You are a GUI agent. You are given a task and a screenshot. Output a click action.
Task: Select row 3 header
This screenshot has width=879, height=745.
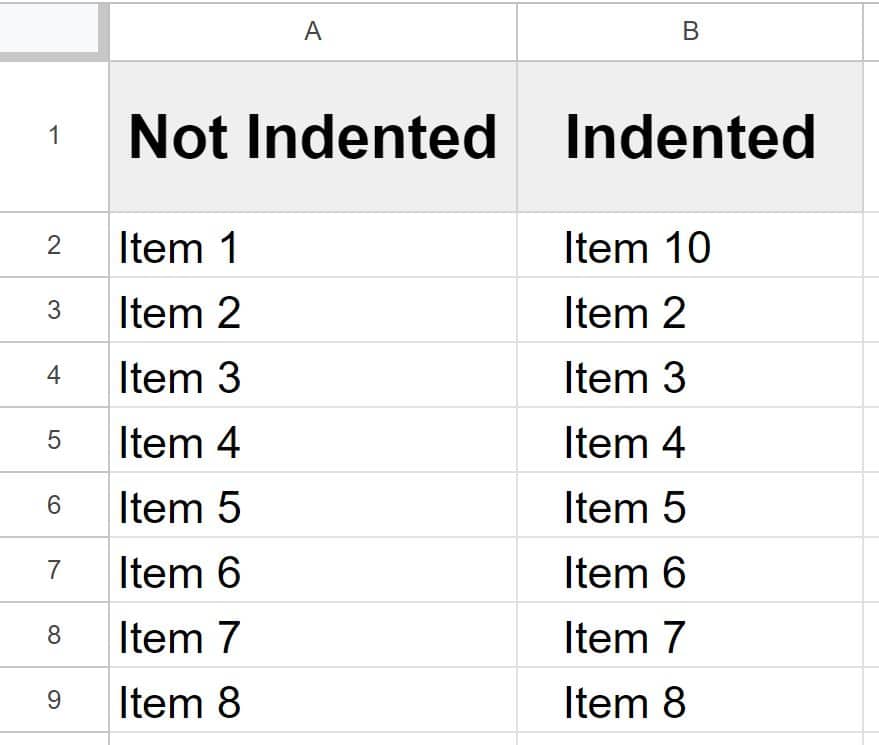[52, 312]
